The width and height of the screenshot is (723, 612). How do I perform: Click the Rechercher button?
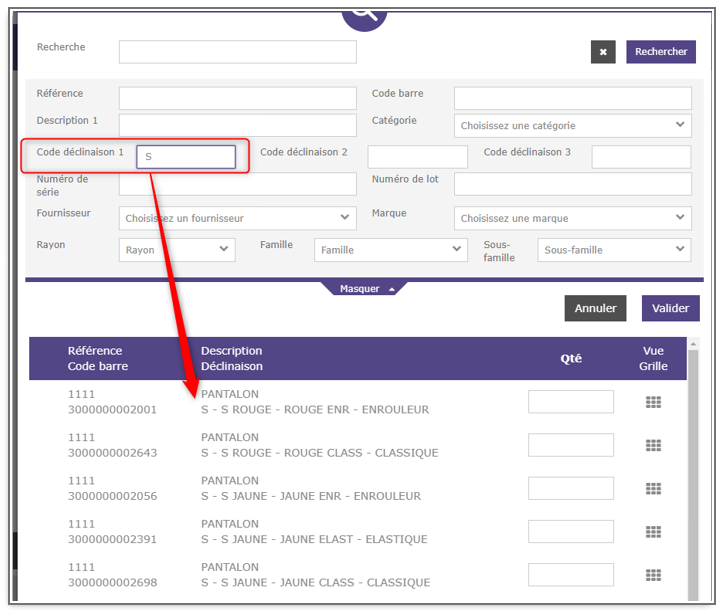tap(661, 52)
